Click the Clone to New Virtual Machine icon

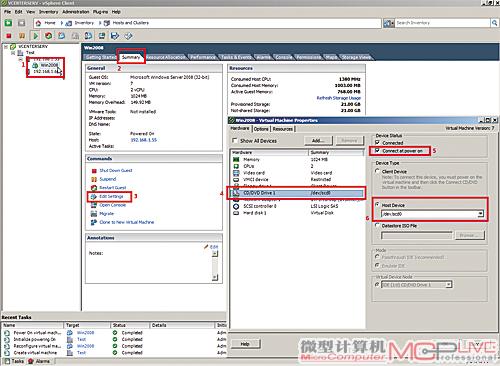94,222
